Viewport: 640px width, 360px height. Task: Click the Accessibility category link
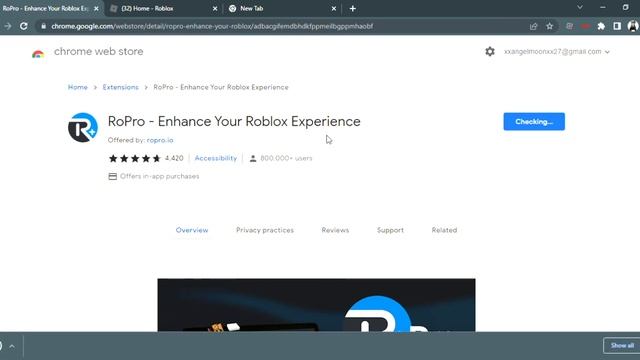coord(216,158)
